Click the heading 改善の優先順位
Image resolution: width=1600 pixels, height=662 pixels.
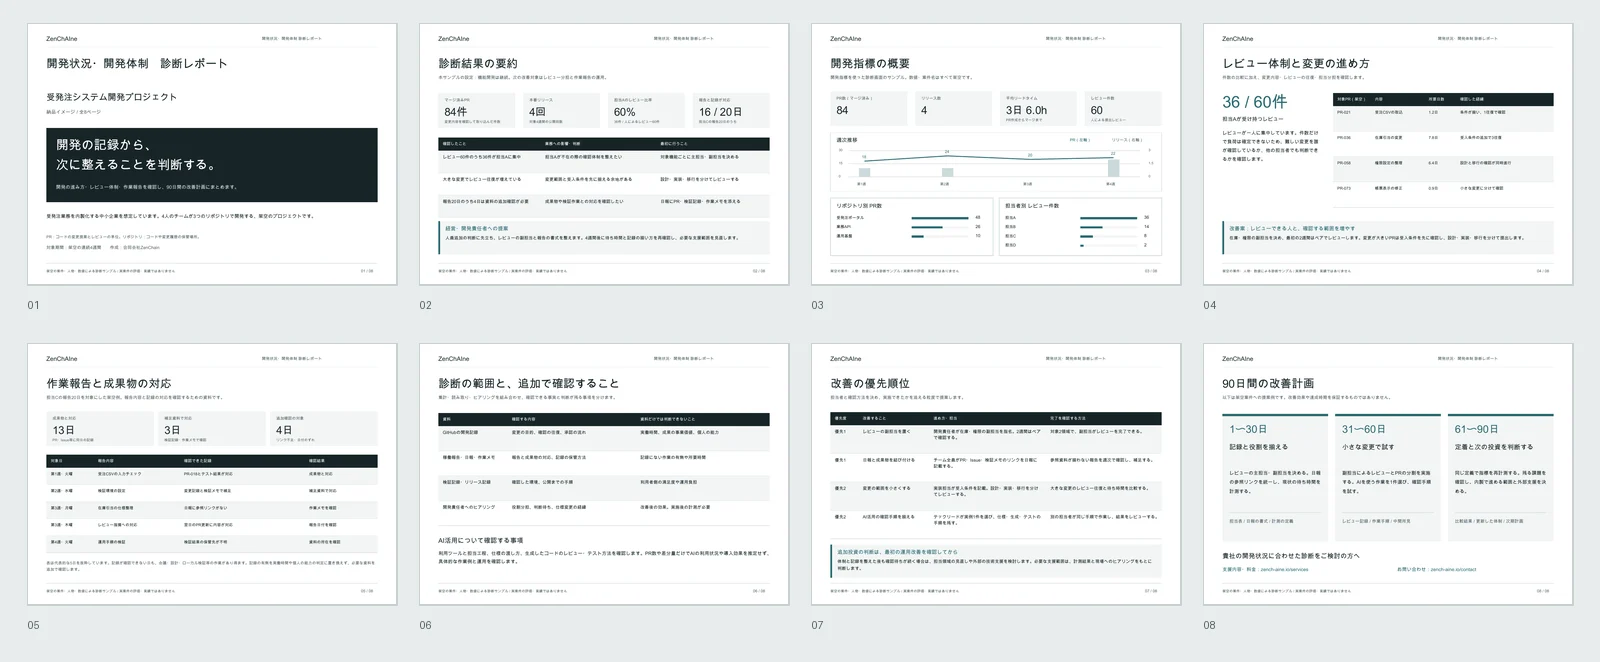coord(870,383)
